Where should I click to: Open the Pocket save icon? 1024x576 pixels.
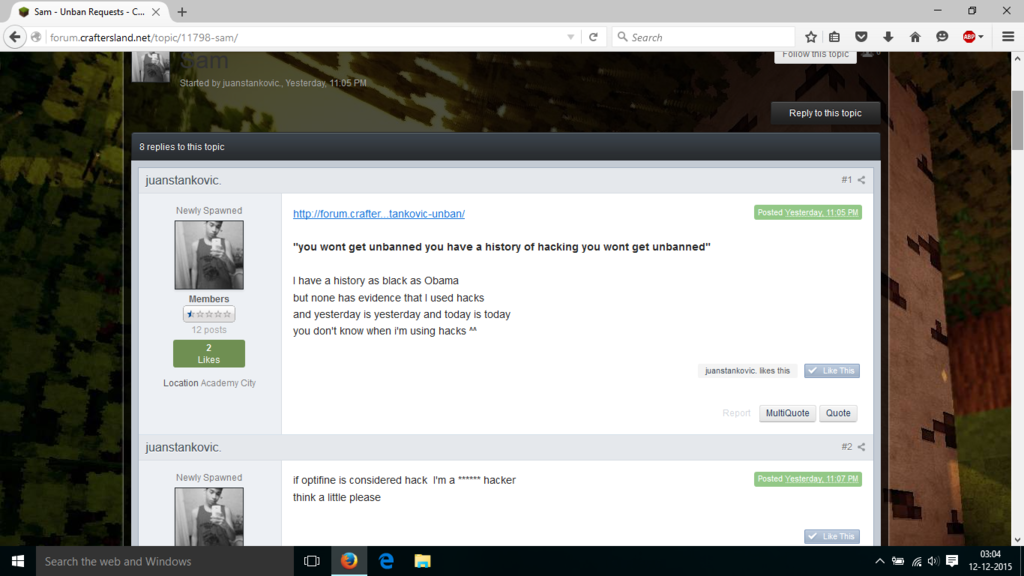tap(861, 36)
